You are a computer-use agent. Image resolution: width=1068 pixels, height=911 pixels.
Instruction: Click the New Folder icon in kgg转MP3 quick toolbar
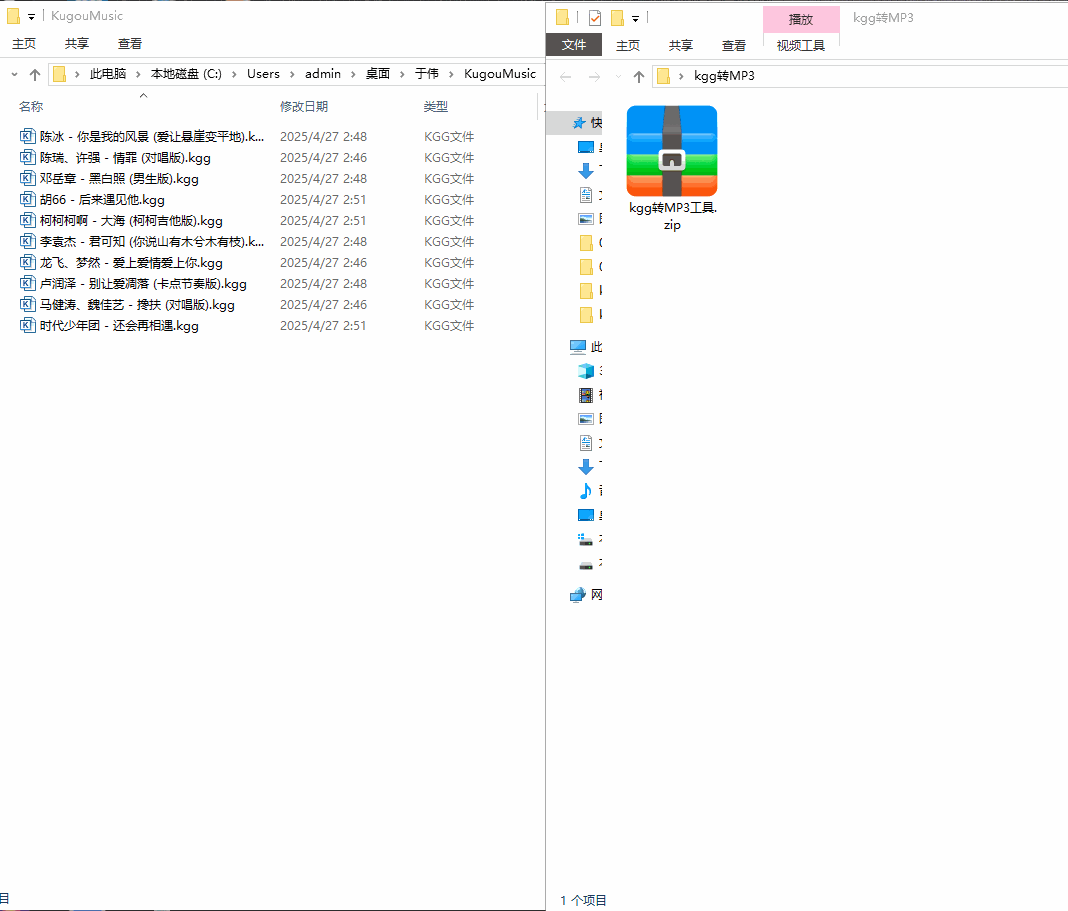click(x=617, y=18)
